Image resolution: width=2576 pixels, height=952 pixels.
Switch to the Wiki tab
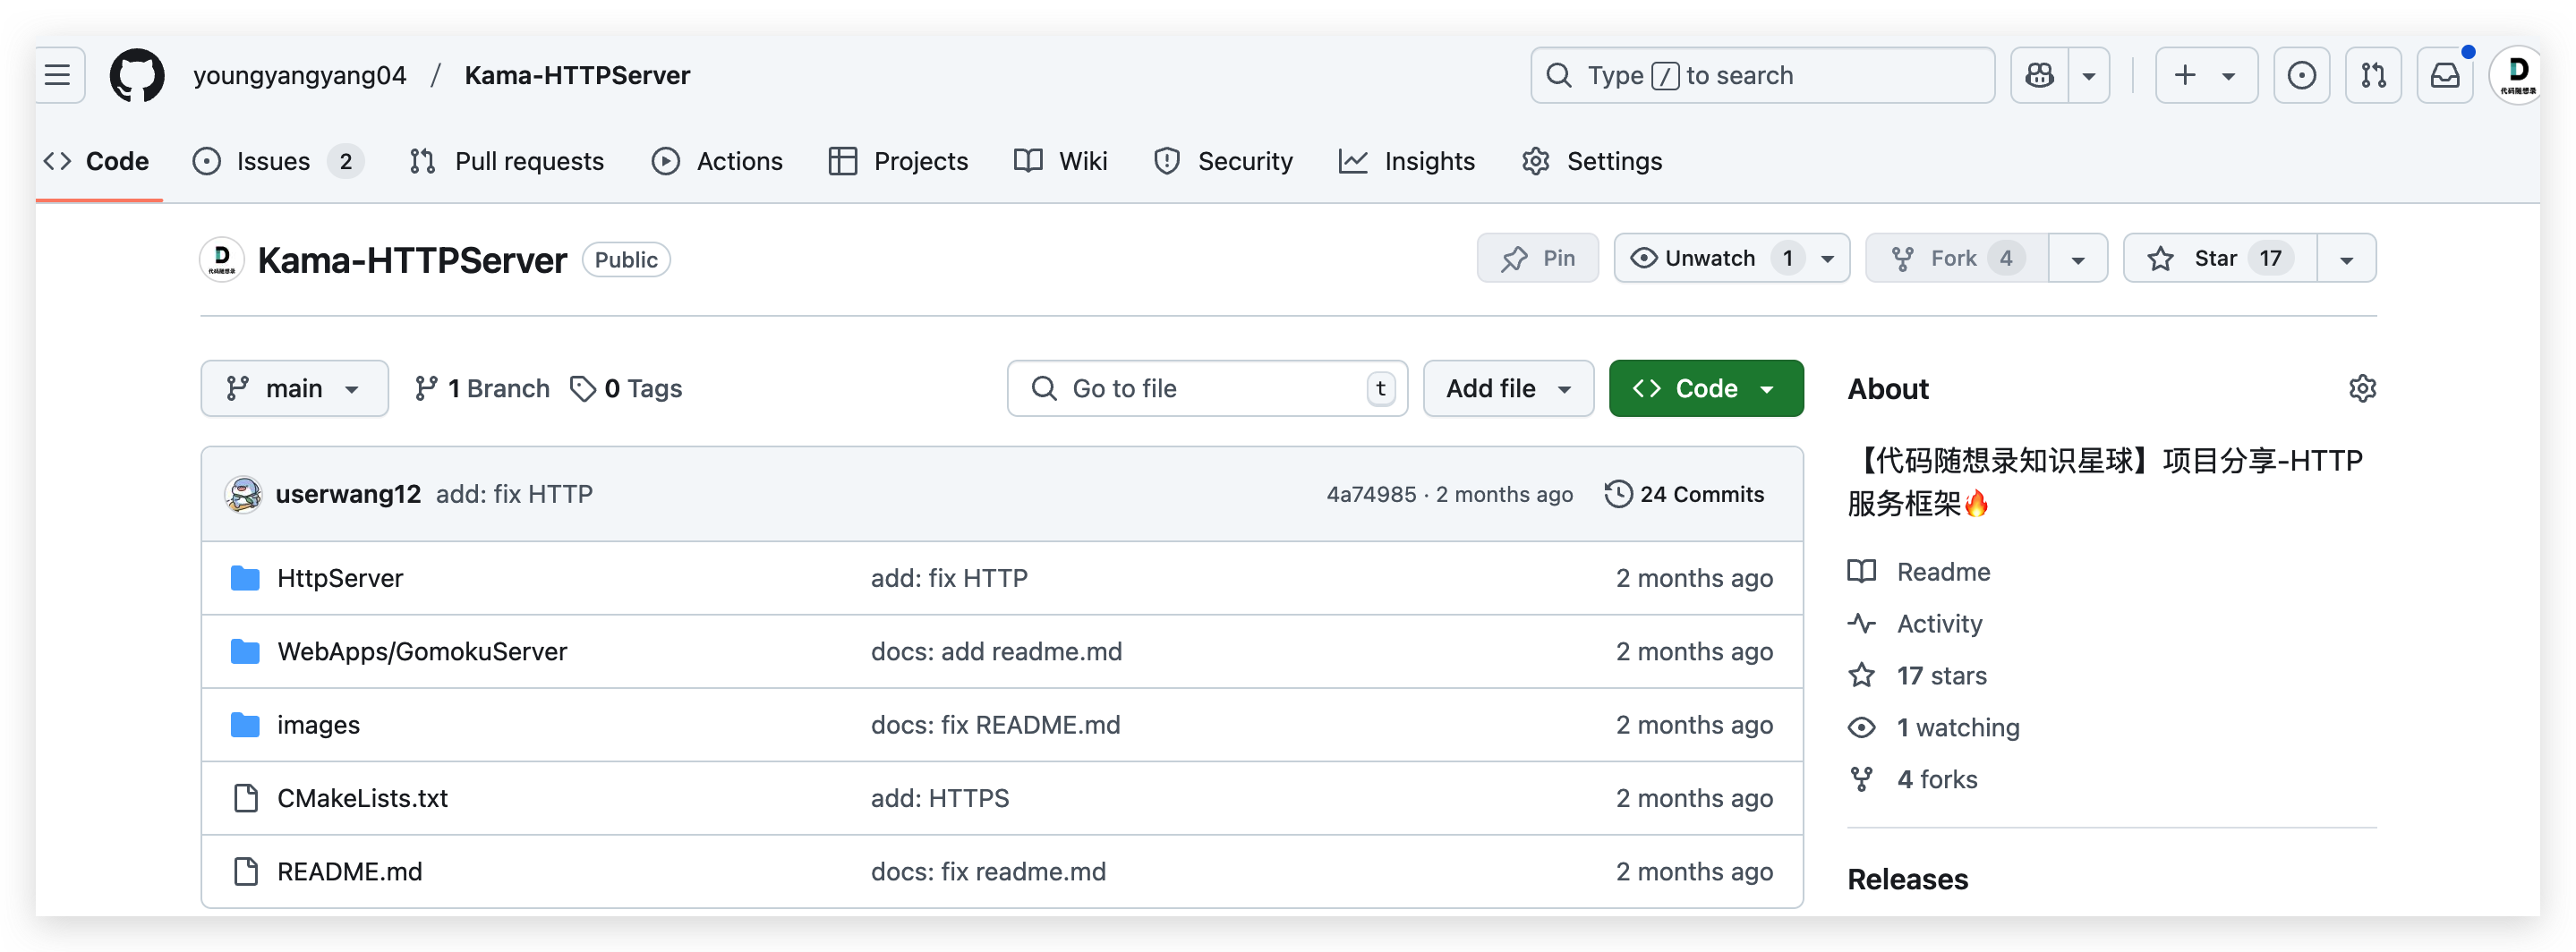[1061, 161]
